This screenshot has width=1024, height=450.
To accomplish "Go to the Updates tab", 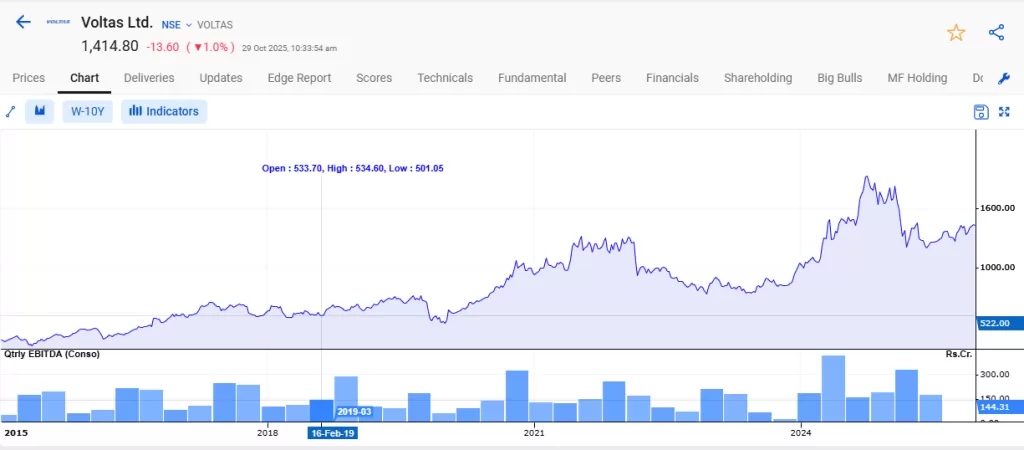I will pos(221,78).
